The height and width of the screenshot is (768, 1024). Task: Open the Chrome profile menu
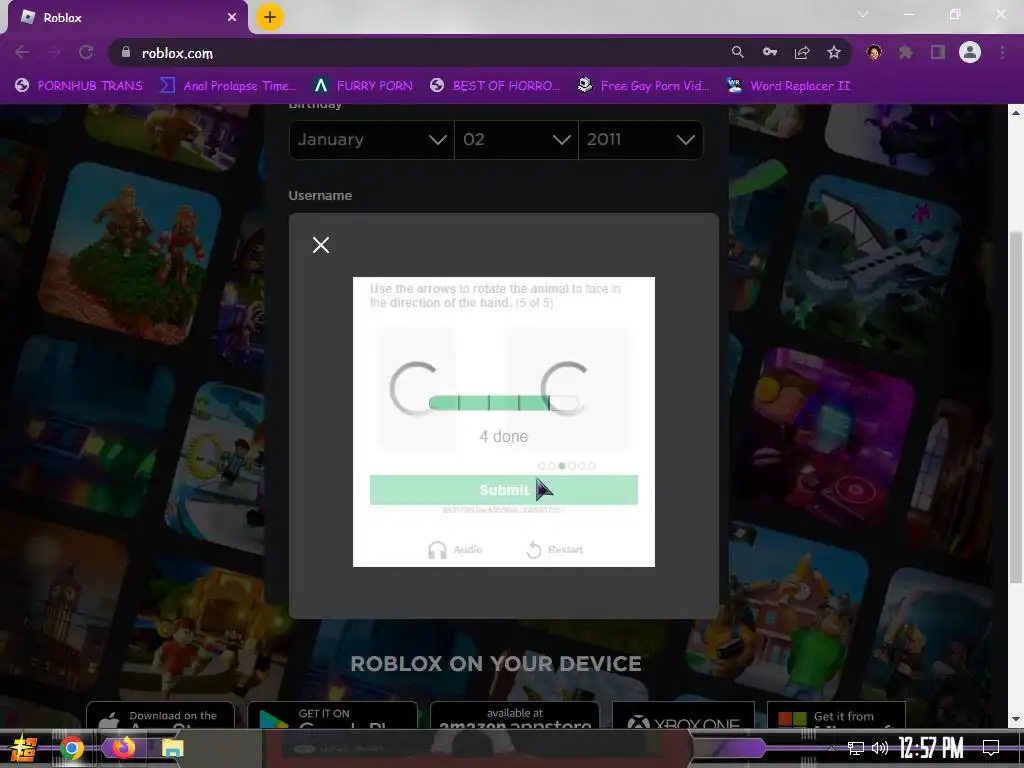coord(970,52)
